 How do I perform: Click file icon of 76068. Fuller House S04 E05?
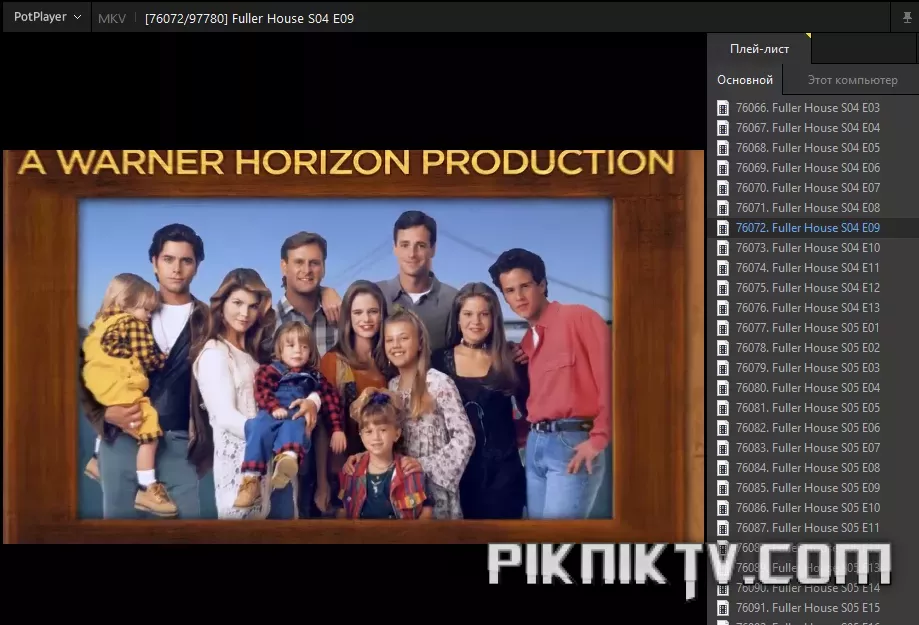(x=723, y=148)
